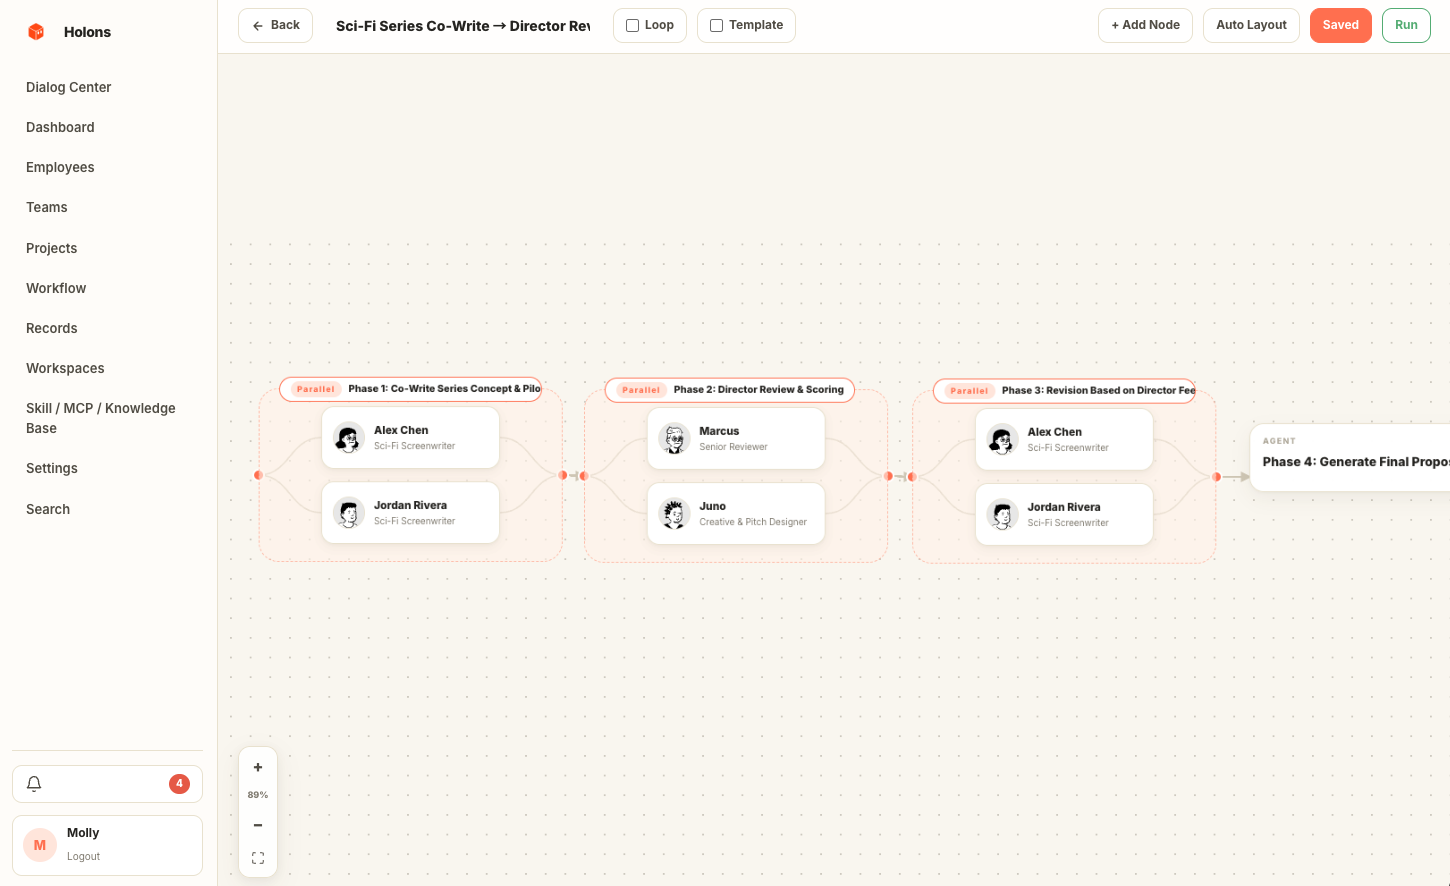Viewport: 1450px width, 886px height.
Task: Click the Holons logo icon
Action: tap(37, 31)
